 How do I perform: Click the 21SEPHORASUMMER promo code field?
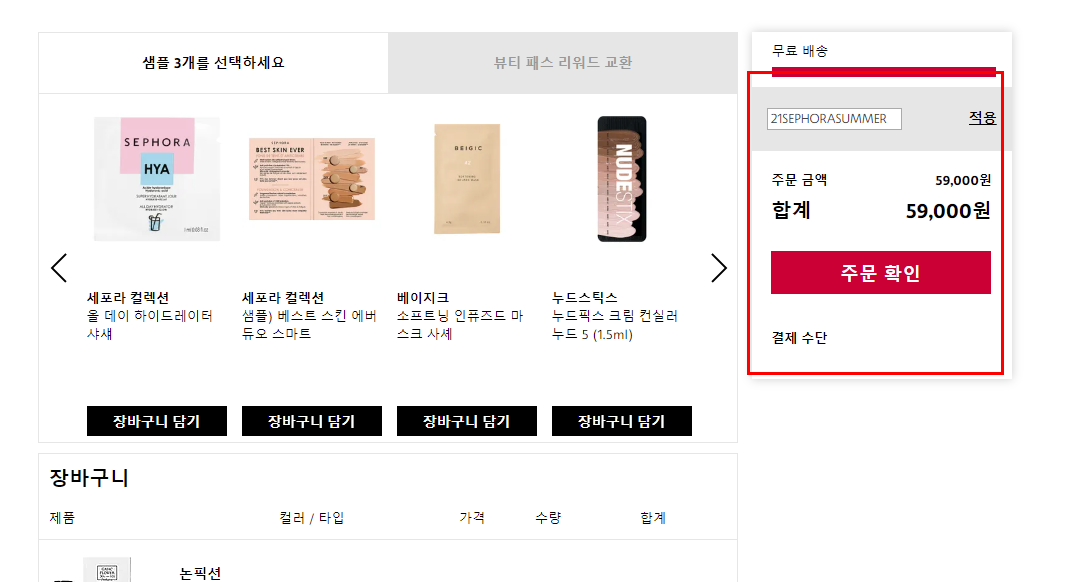(834, 119)
